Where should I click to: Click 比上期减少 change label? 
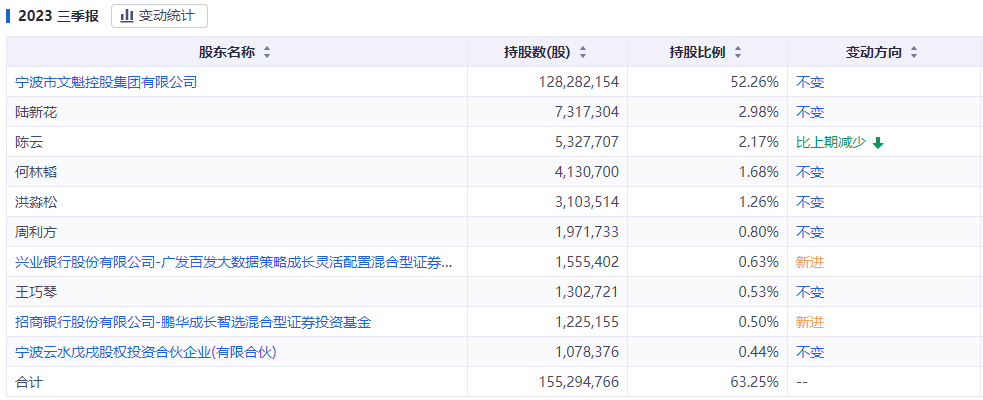coord(831,142)
